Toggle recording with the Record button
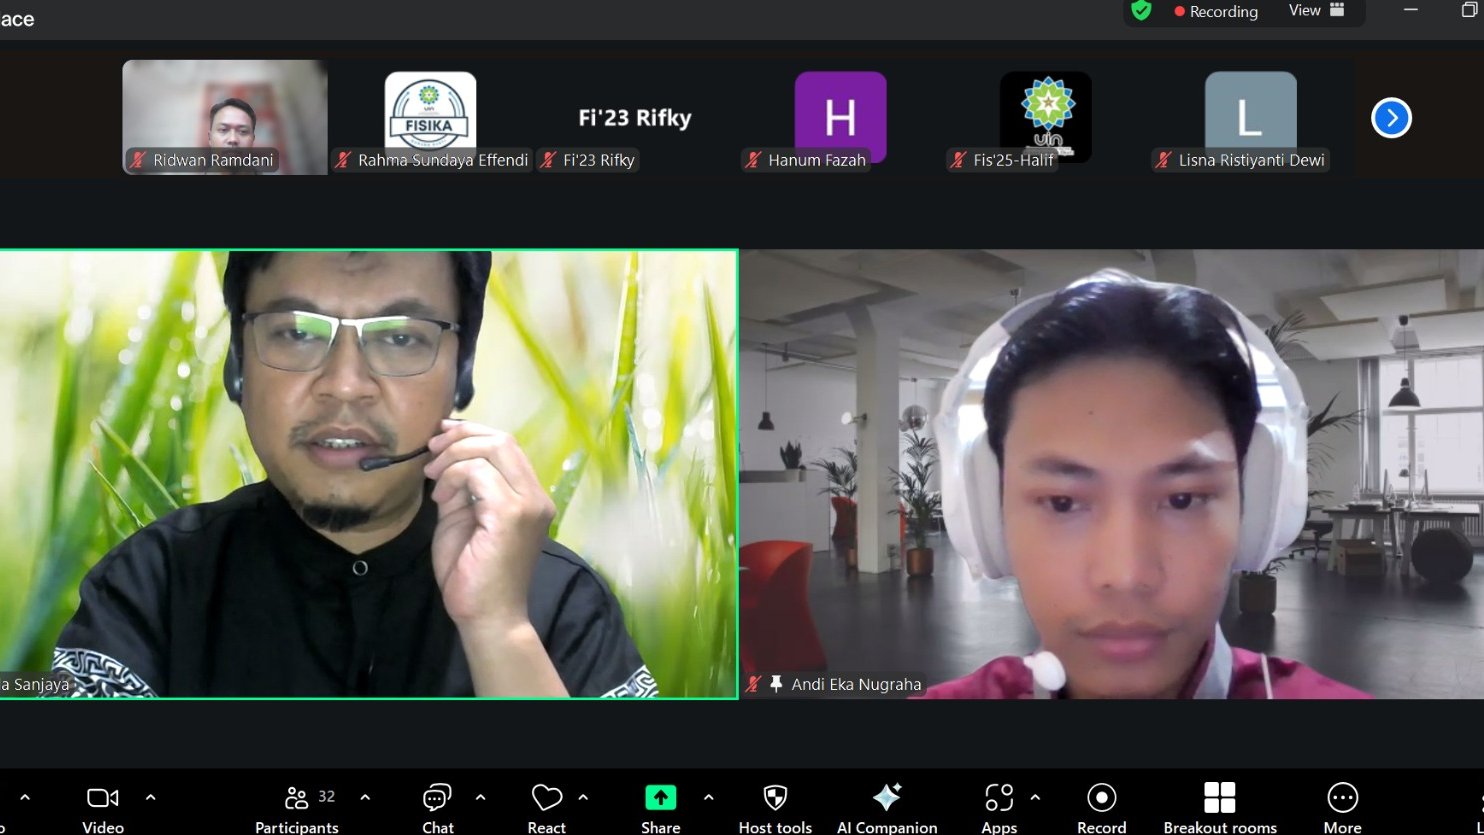1484x835 pixels. (x=1101, y=798)
